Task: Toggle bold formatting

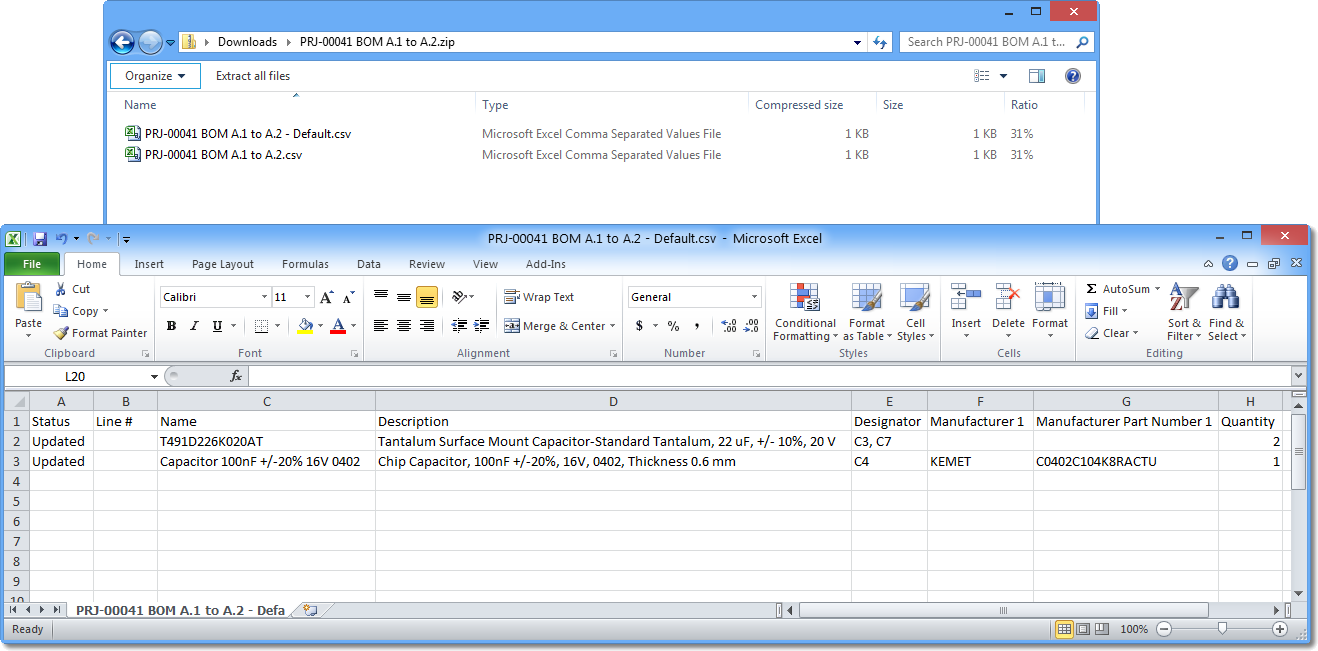Action: click(170, 327)
